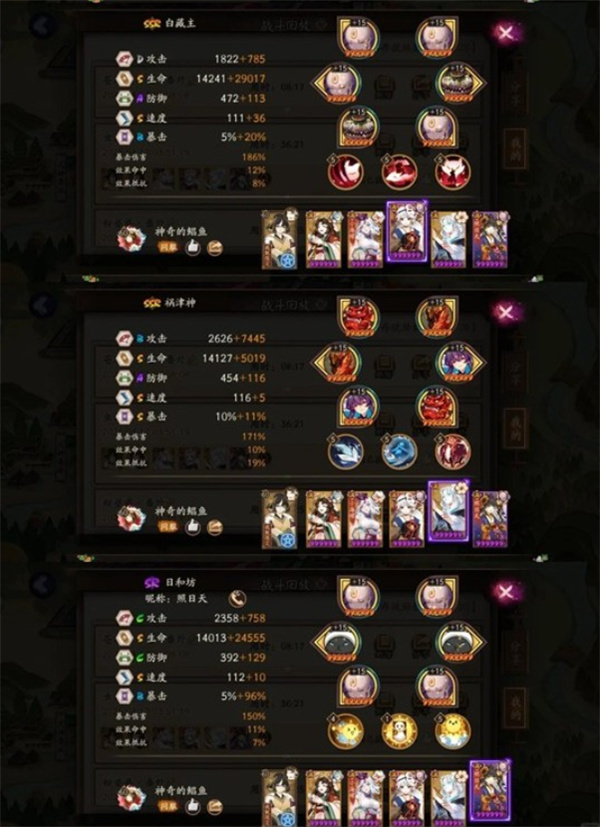Click the 暴击 card icon in 日和坊 panel
600x827 pixels.
124,696
